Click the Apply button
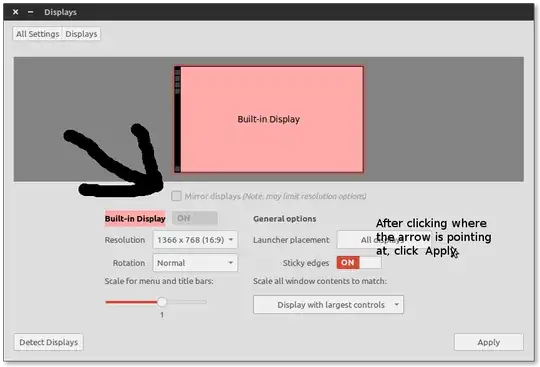Image resolution: width=540 pixels, height=367 pixels. (x=489, y=342)
